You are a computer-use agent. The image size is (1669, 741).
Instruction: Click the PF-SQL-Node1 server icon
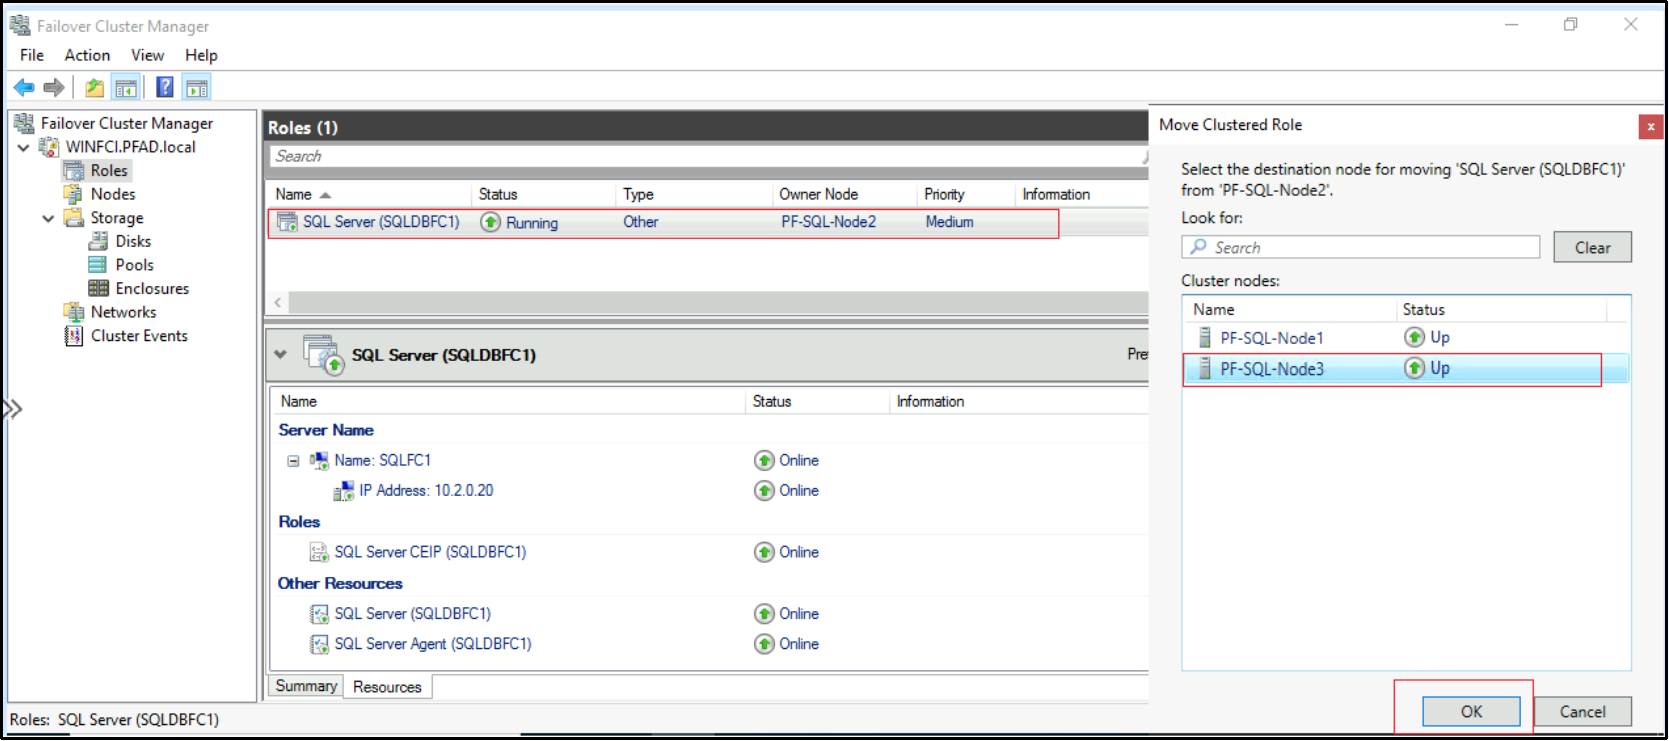[1205, 338]
